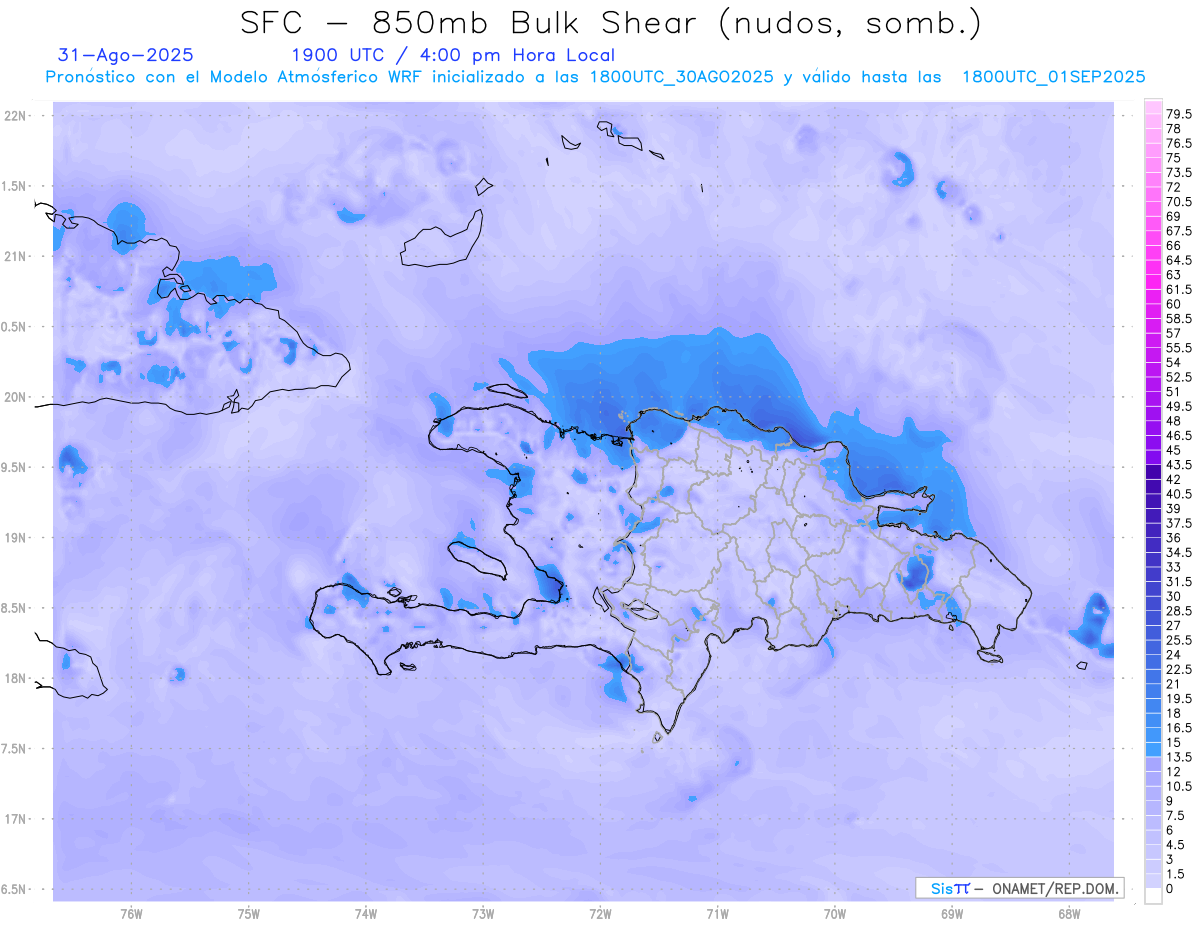Click the legend value '39'

[1173, 509]
